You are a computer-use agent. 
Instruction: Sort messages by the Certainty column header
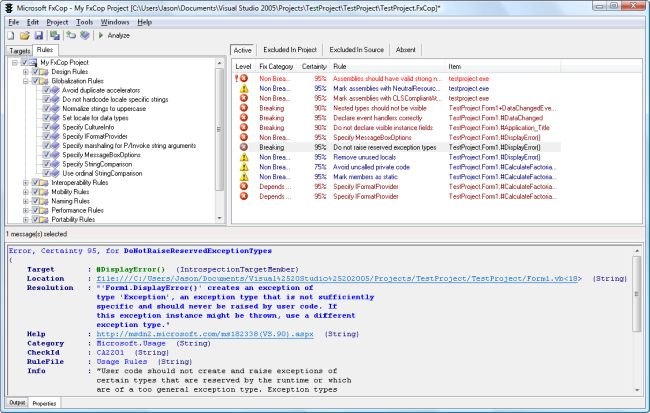click(314, 65)
